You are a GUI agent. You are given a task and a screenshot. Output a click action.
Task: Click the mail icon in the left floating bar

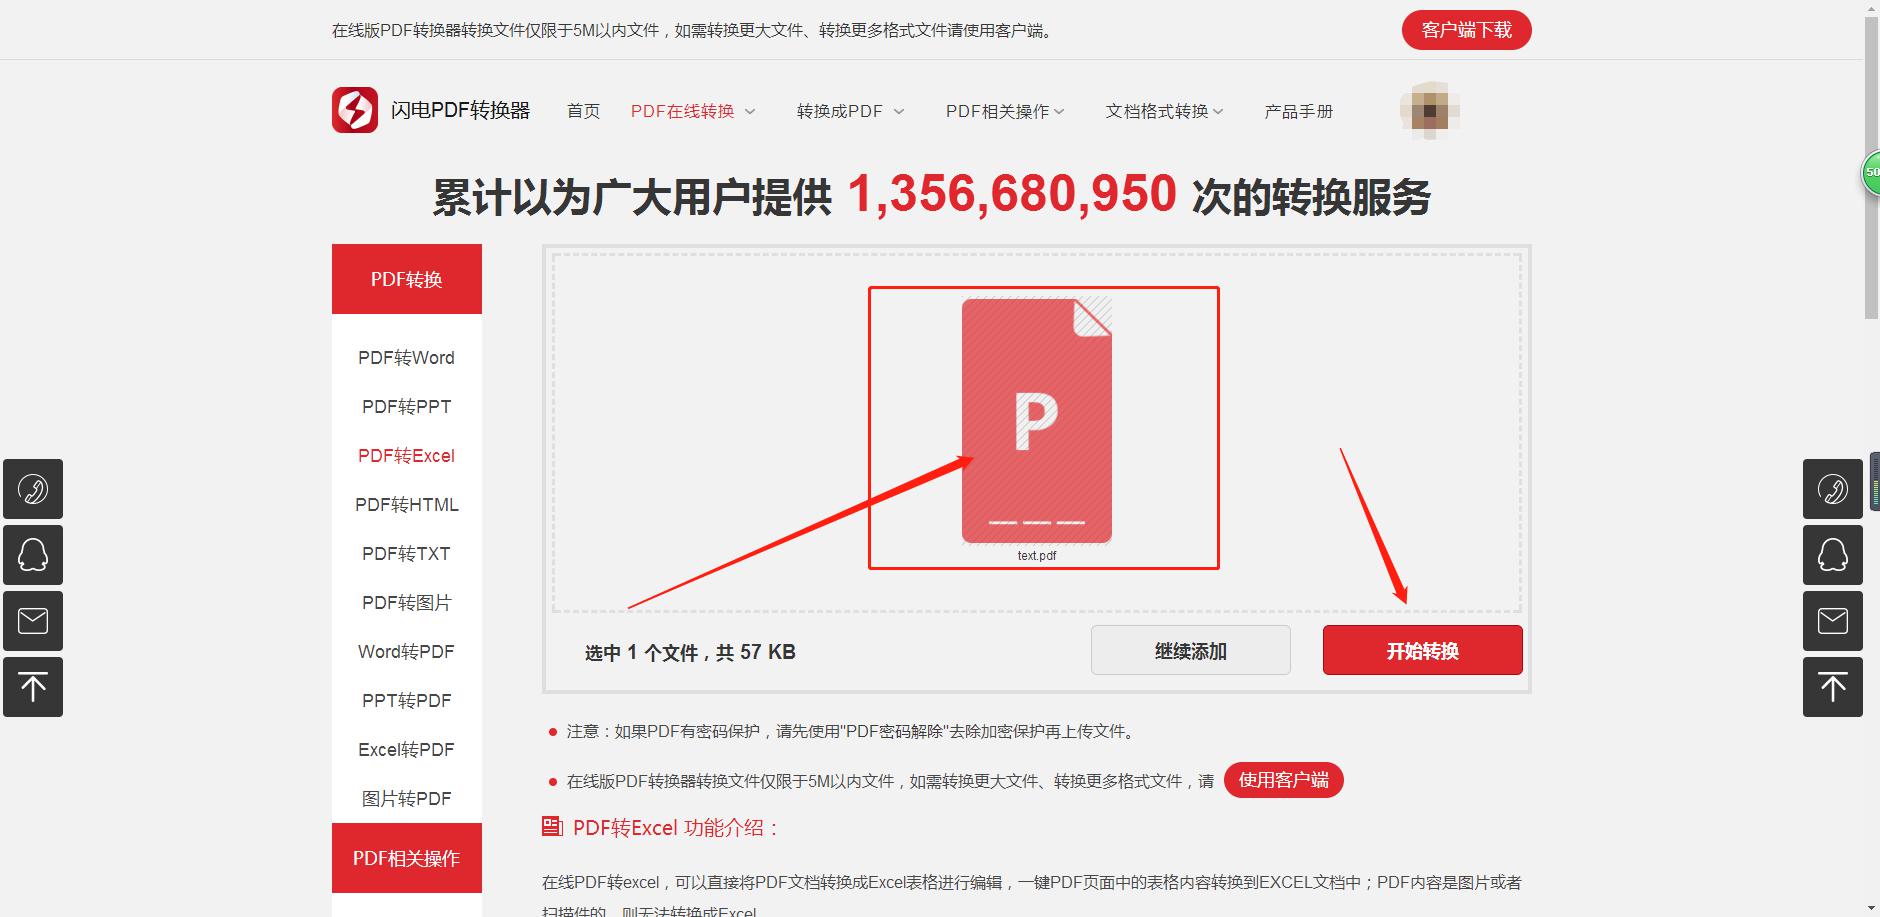click(x=33, y=621)
